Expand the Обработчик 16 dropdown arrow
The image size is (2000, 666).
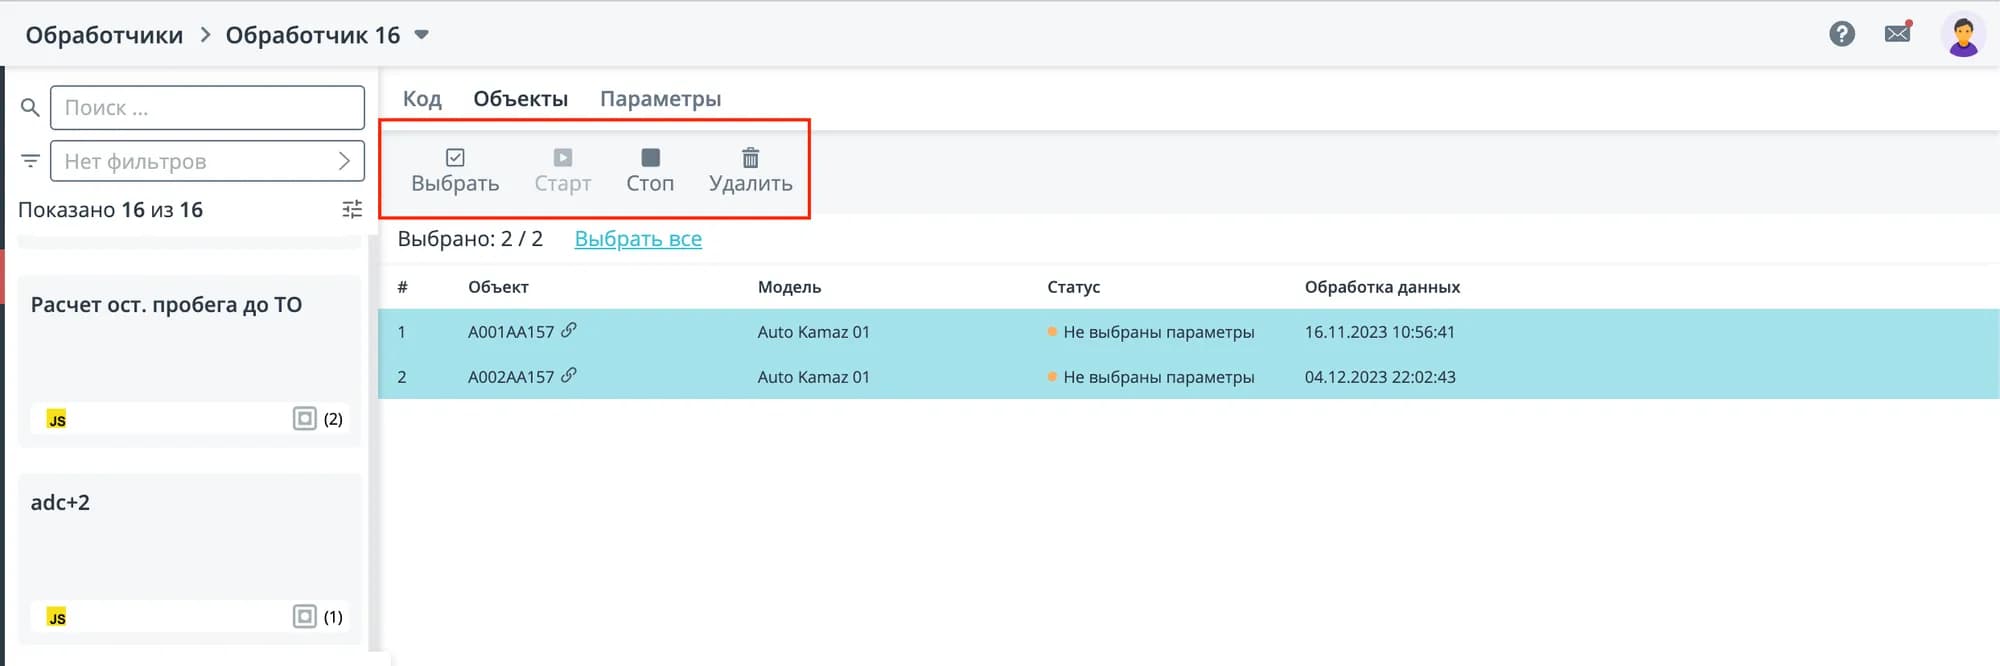coord(422,35)
